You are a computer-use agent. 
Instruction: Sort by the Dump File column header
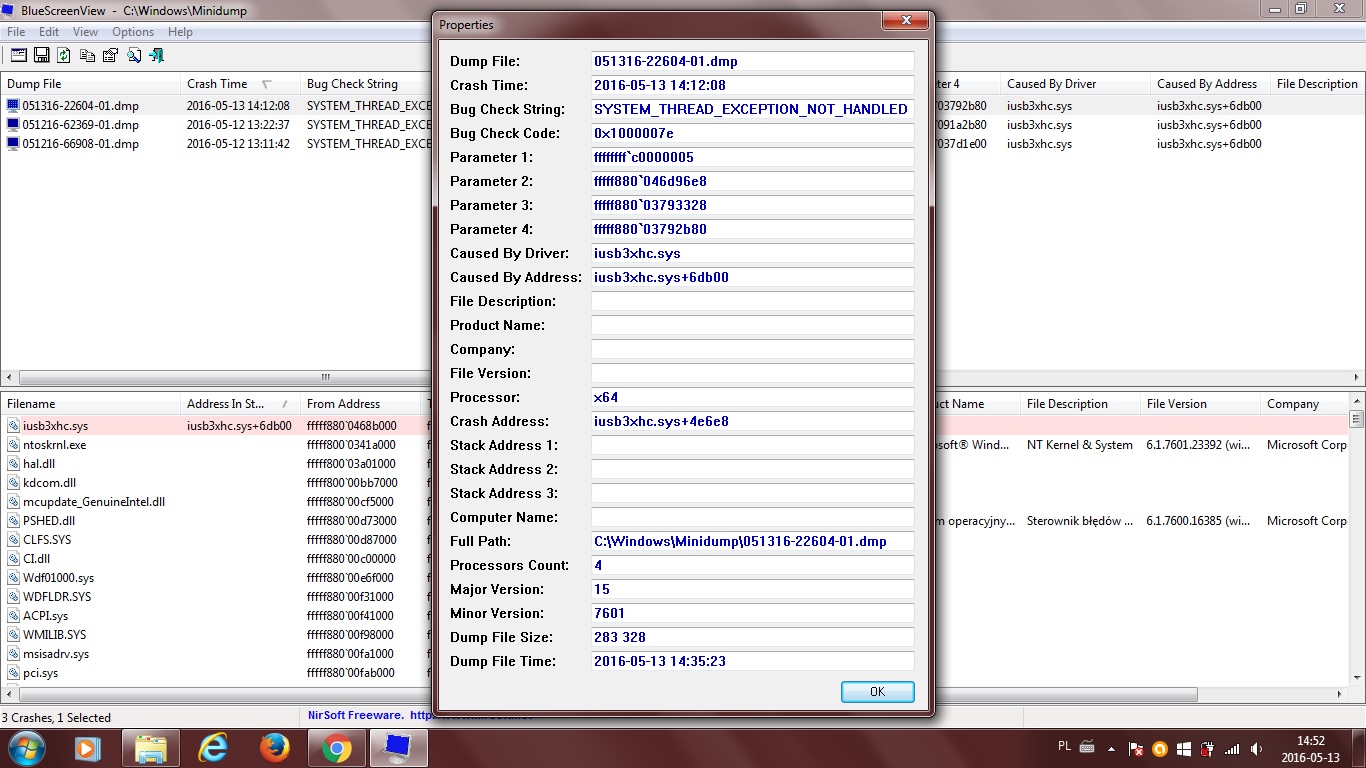(x=91, y=84)
